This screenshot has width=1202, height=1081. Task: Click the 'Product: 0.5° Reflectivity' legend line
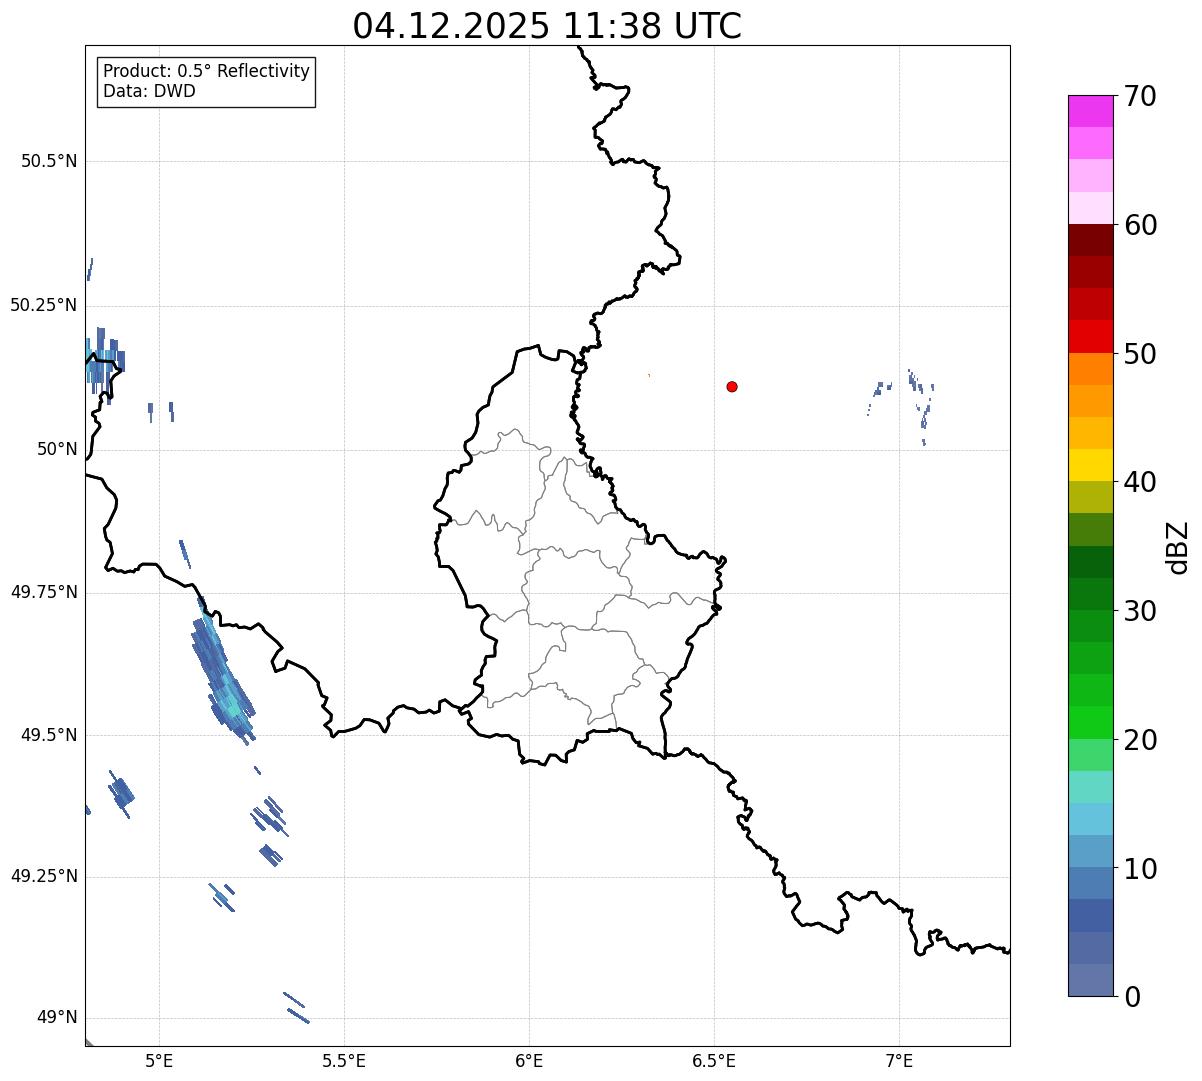(206, 72)
